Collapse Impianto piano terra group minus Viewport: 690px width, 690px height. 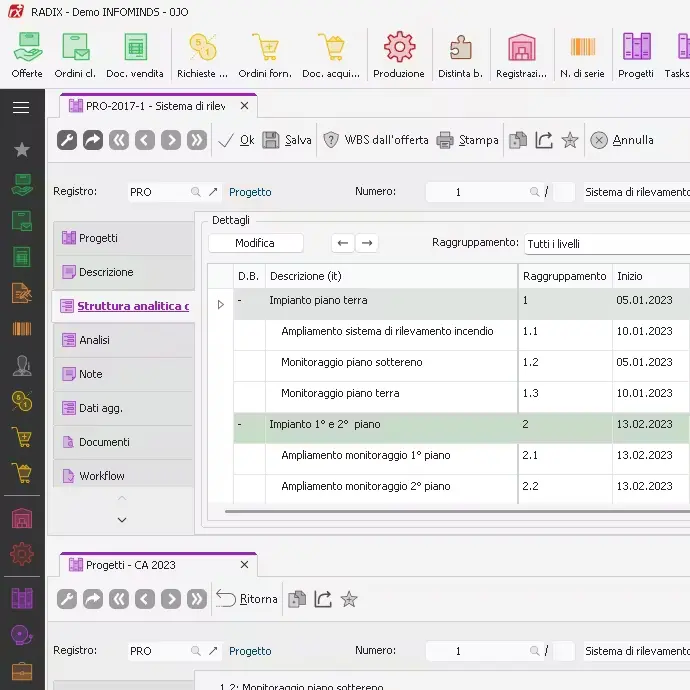click(240, 301)
